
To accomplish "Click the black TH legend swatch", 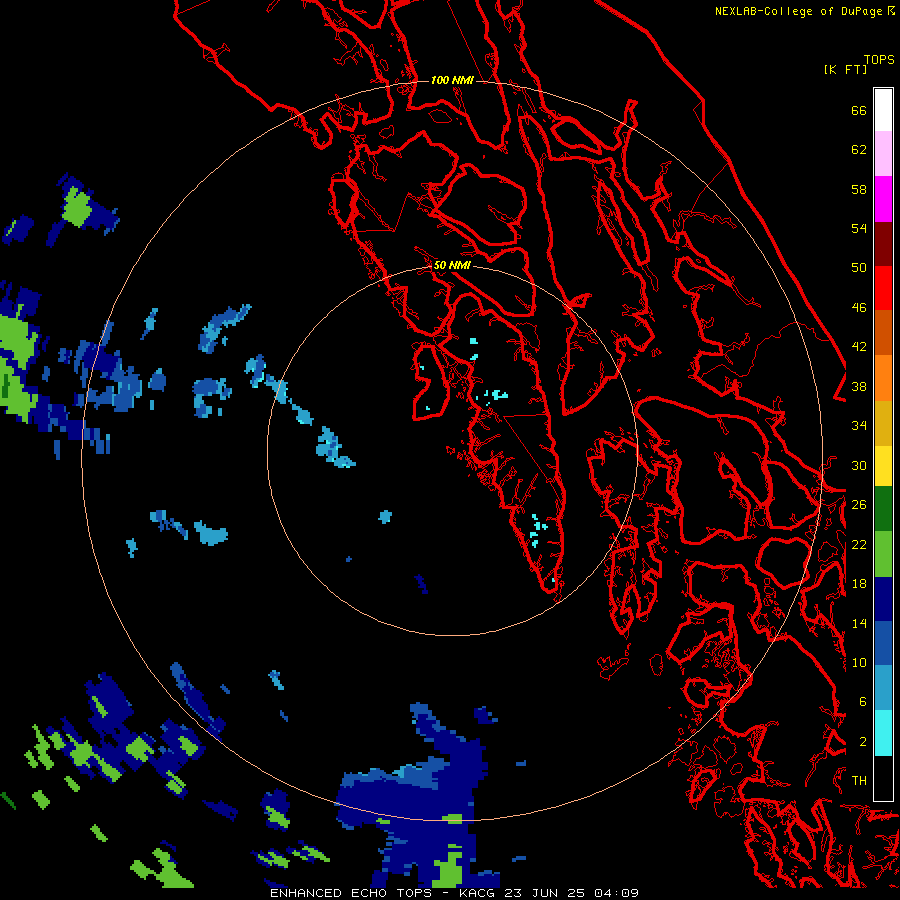I will [883, 778].
